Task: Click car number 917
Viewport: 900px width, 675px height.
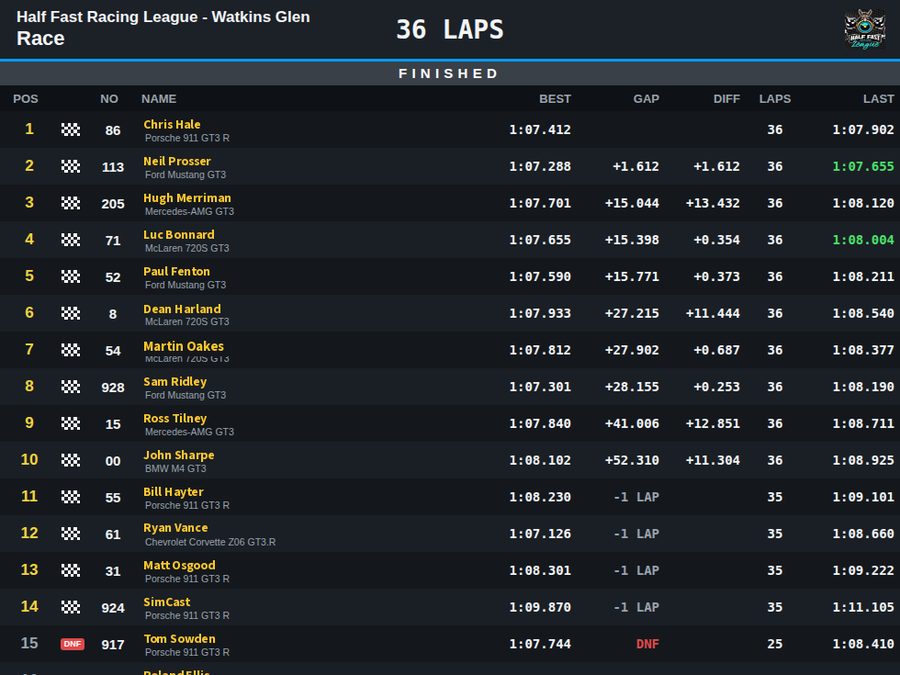Action: [113, 645]
